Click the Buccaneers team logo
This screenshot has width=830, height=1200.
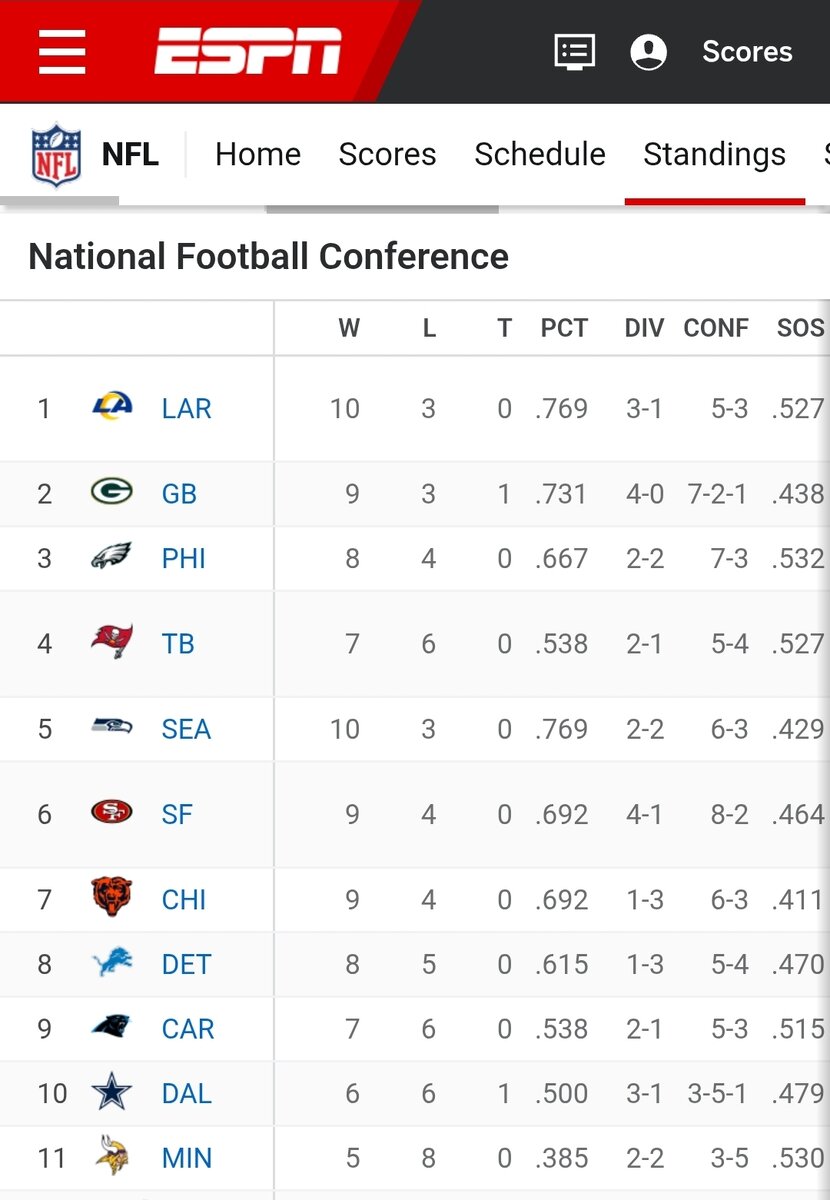[x=111, y=642]
